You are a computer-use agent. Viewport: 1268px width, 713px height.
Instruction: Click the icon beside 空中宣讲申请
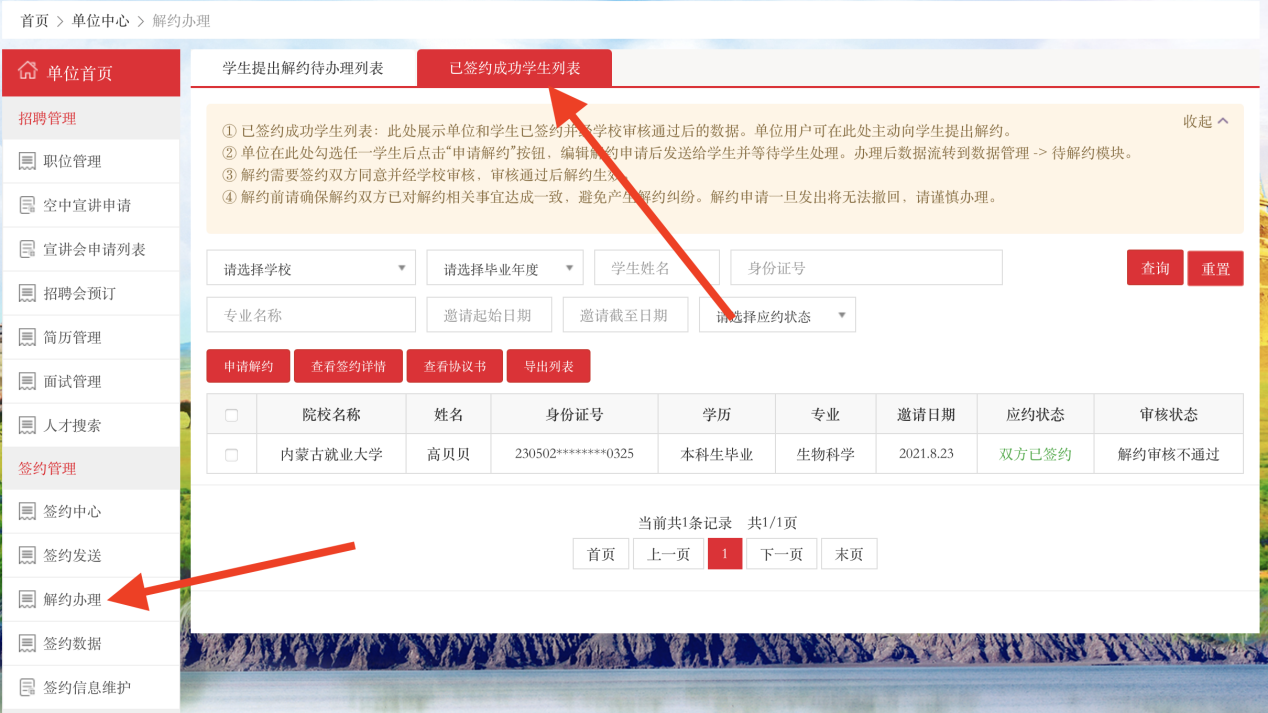tap(27, 205)
